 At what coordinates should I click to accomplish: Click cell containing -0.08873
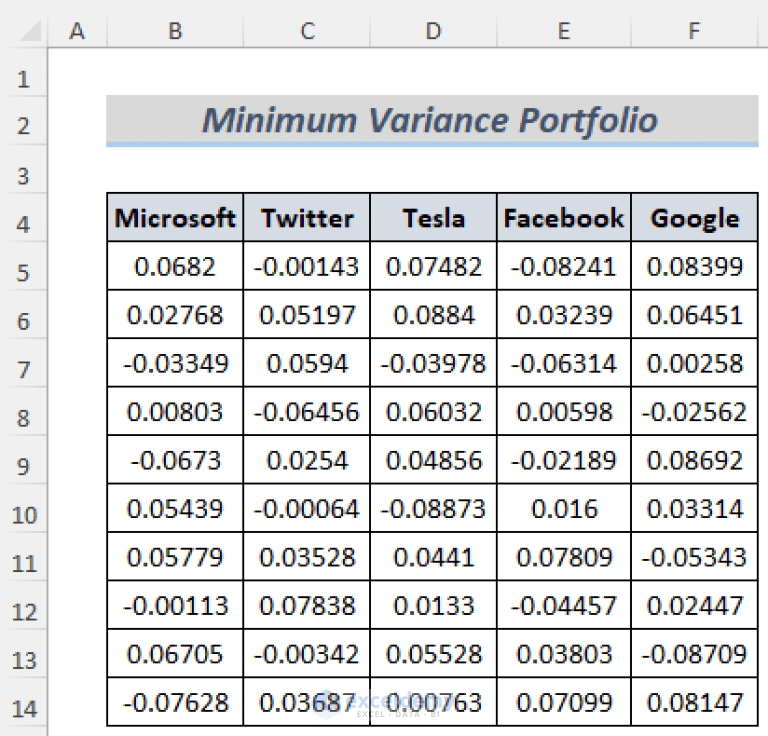tap(433, 508)
